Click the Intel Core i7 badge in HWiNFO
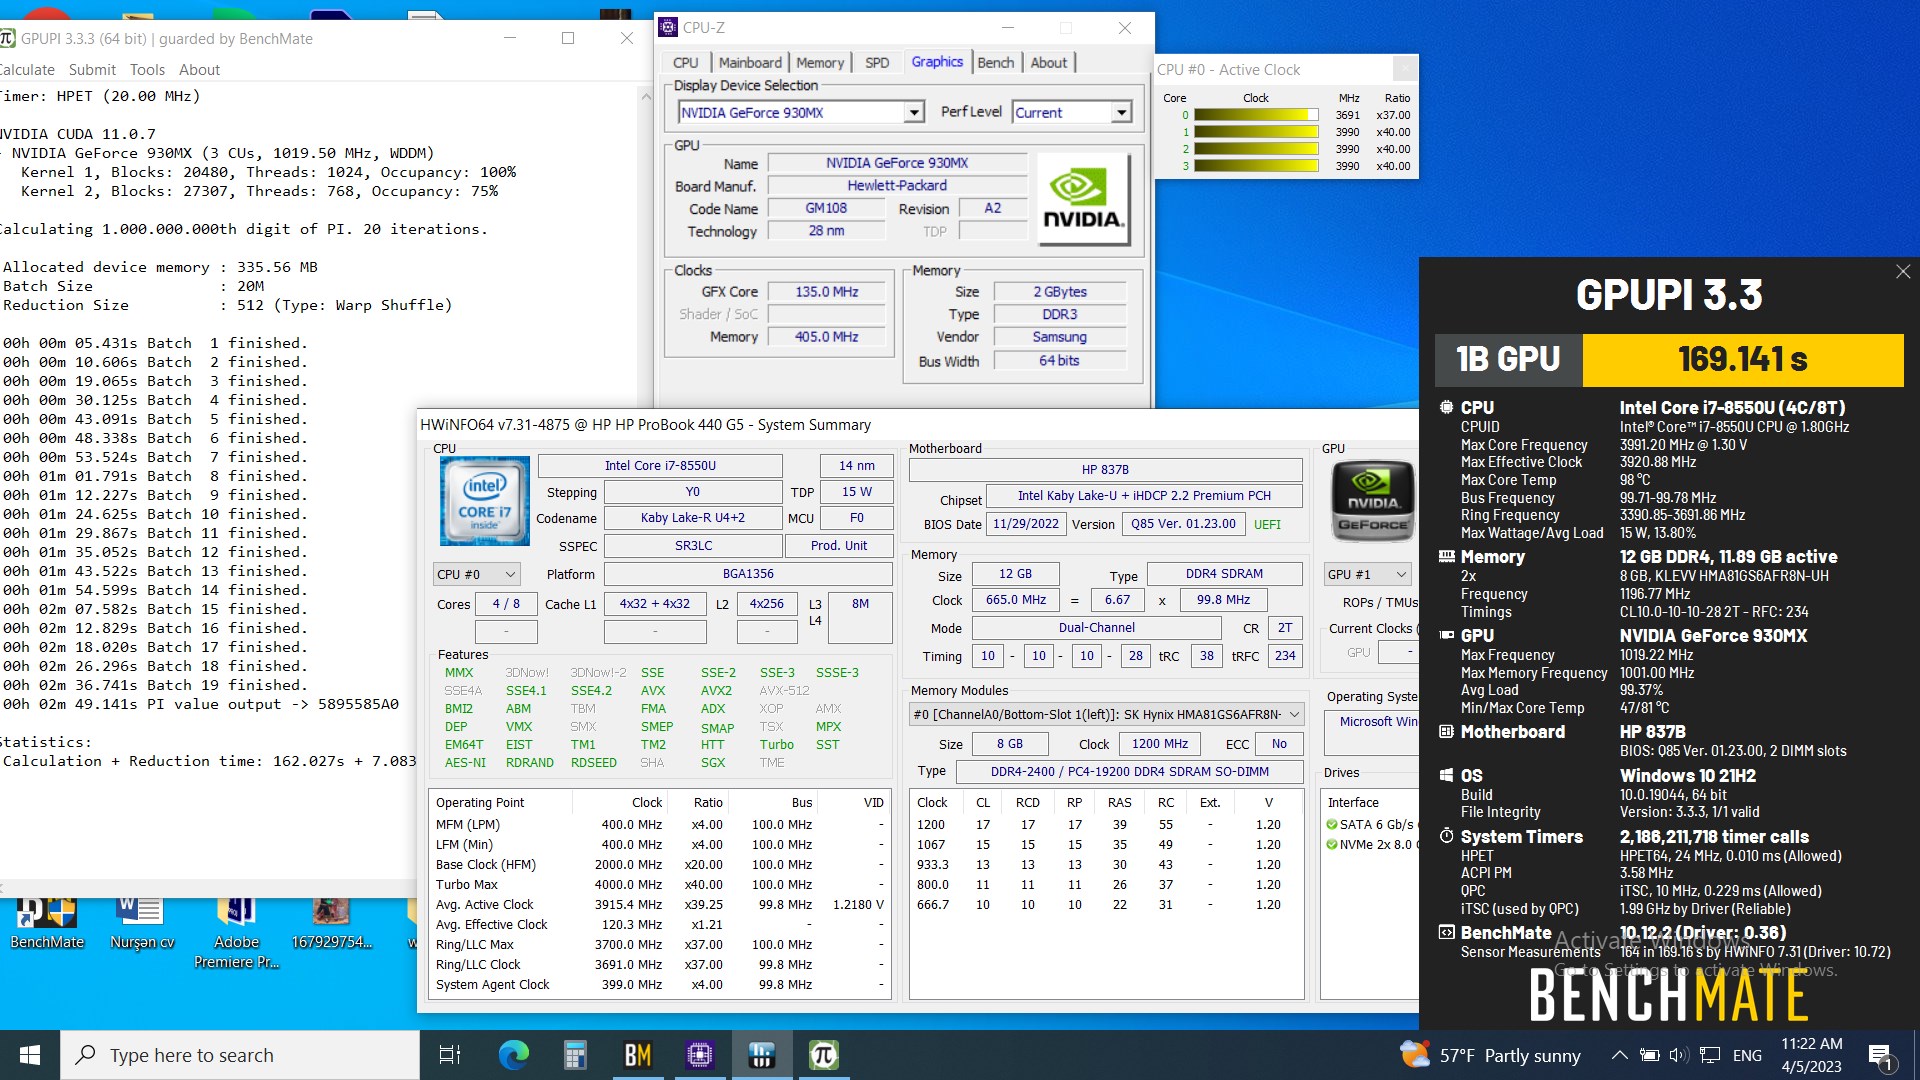This screenshot has width=1920, height=1080. pyautogui.click(x=485, y=501)
